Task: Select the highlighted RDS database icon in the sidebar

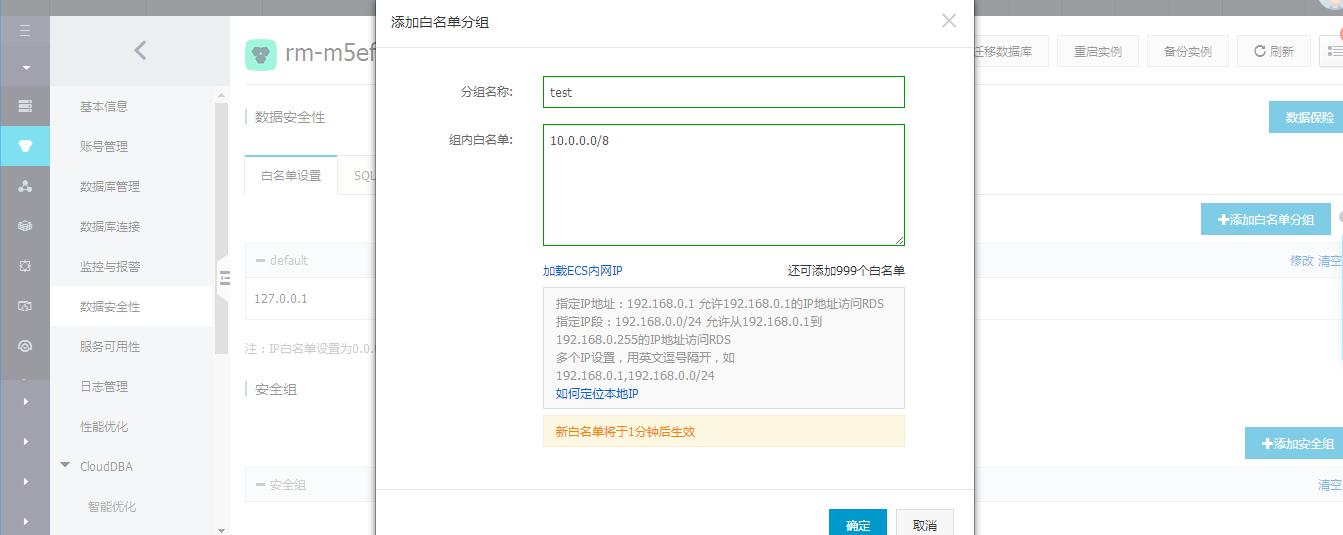Action: 25,146
